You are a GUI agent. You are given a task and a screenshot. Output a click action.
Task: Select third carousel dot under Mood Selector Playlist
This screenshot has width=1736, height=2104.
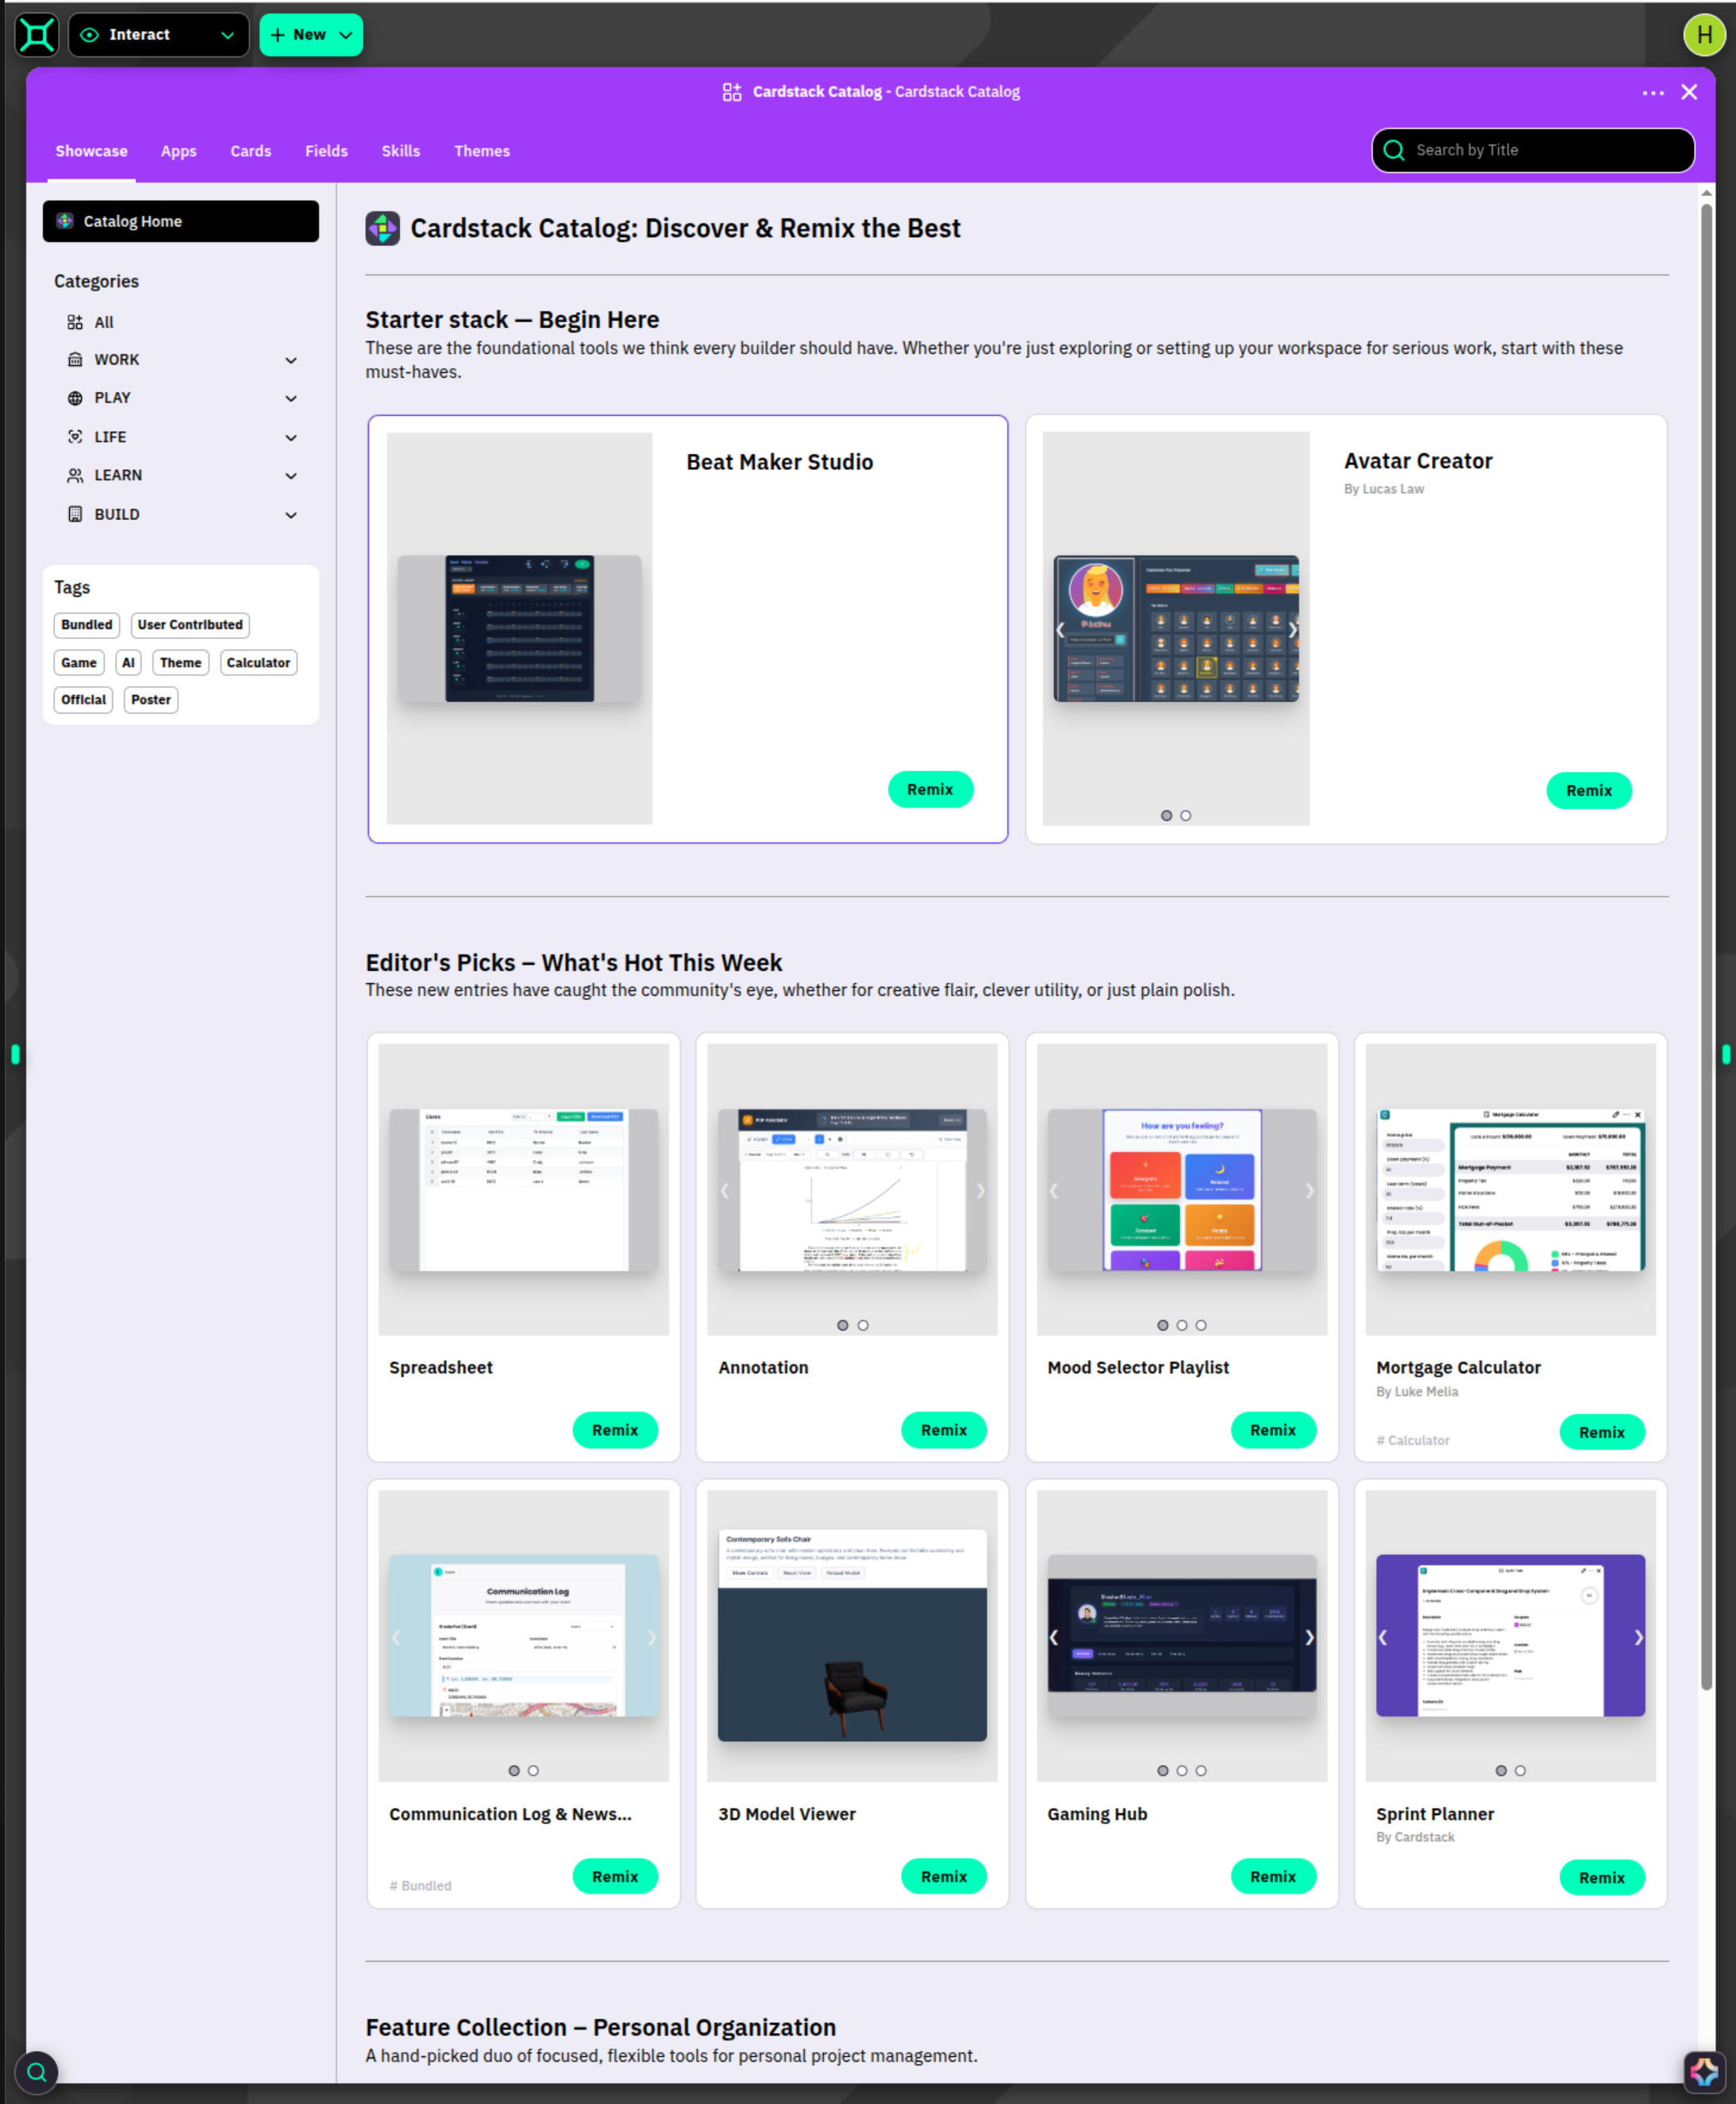[x=1201, y=1325]
